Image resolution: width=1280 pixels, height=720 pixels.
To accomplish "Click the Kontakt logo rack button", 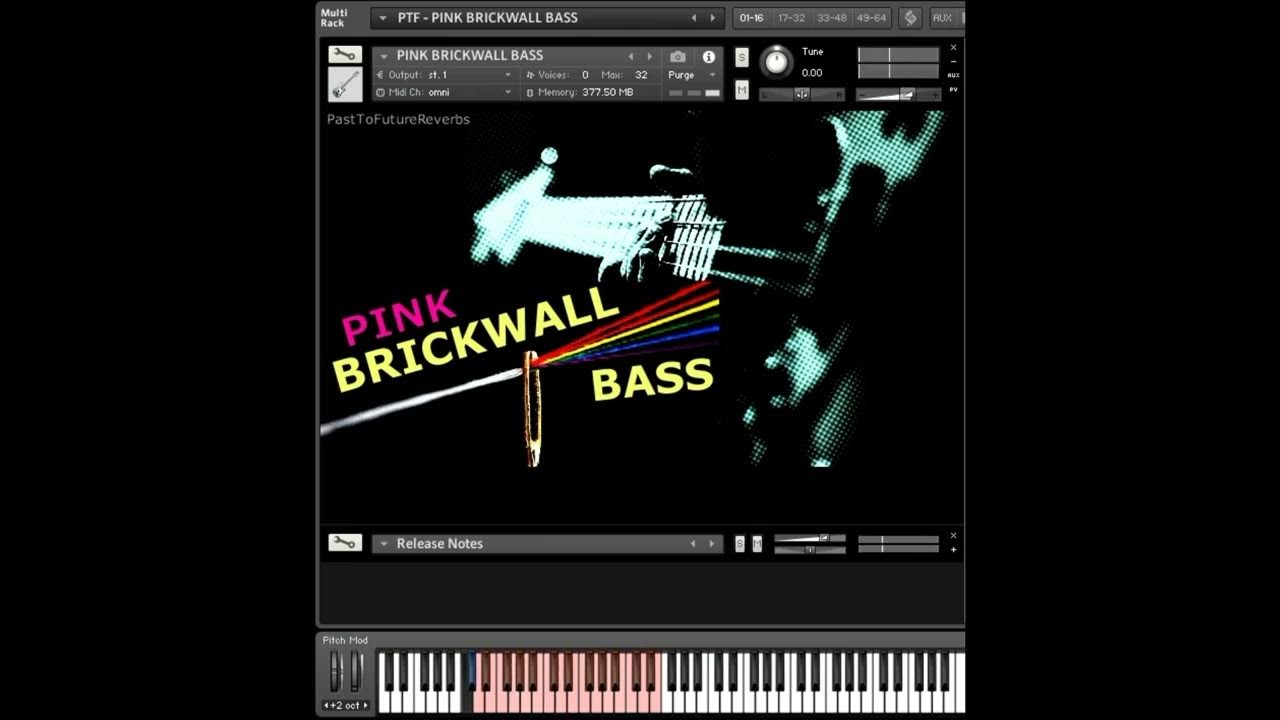I will pos(910,18).
